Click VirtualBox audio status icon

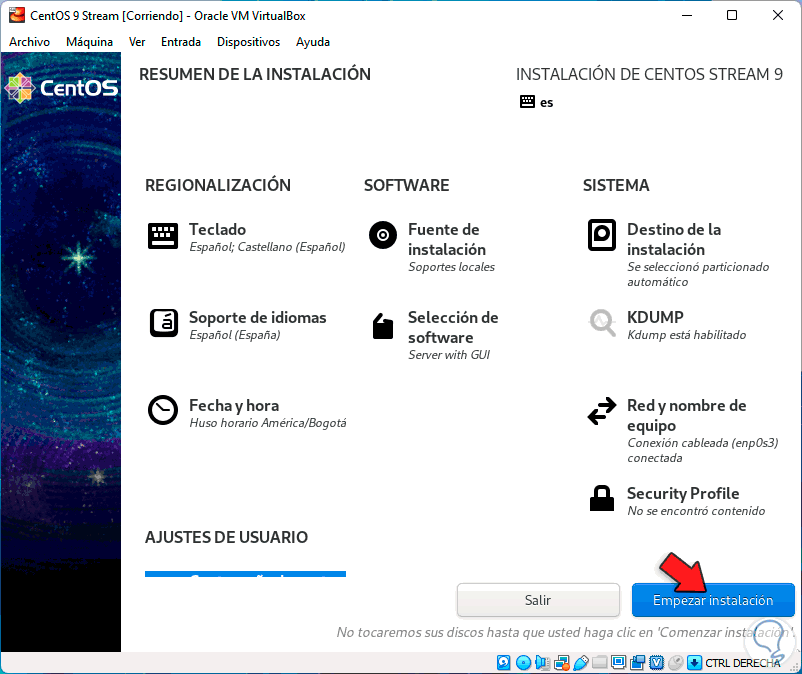pyautogui.click(x=542, y=663)
